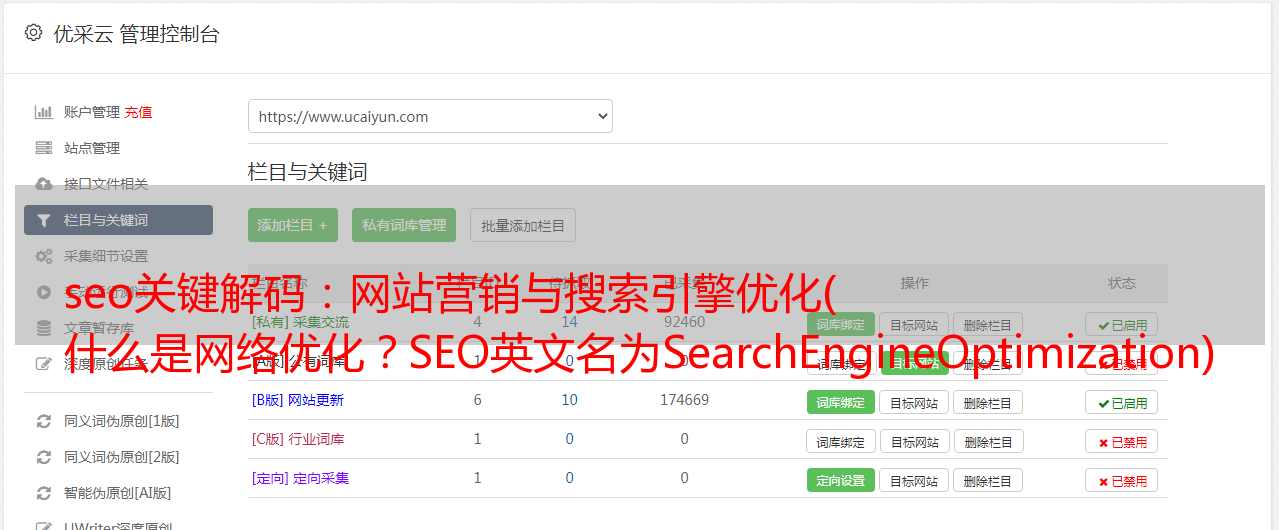The height and width of the screenshot is (530, 1279).
Task: Click green 词库绑定 in the 网站更新 row
Action: (x=841, y=402)
